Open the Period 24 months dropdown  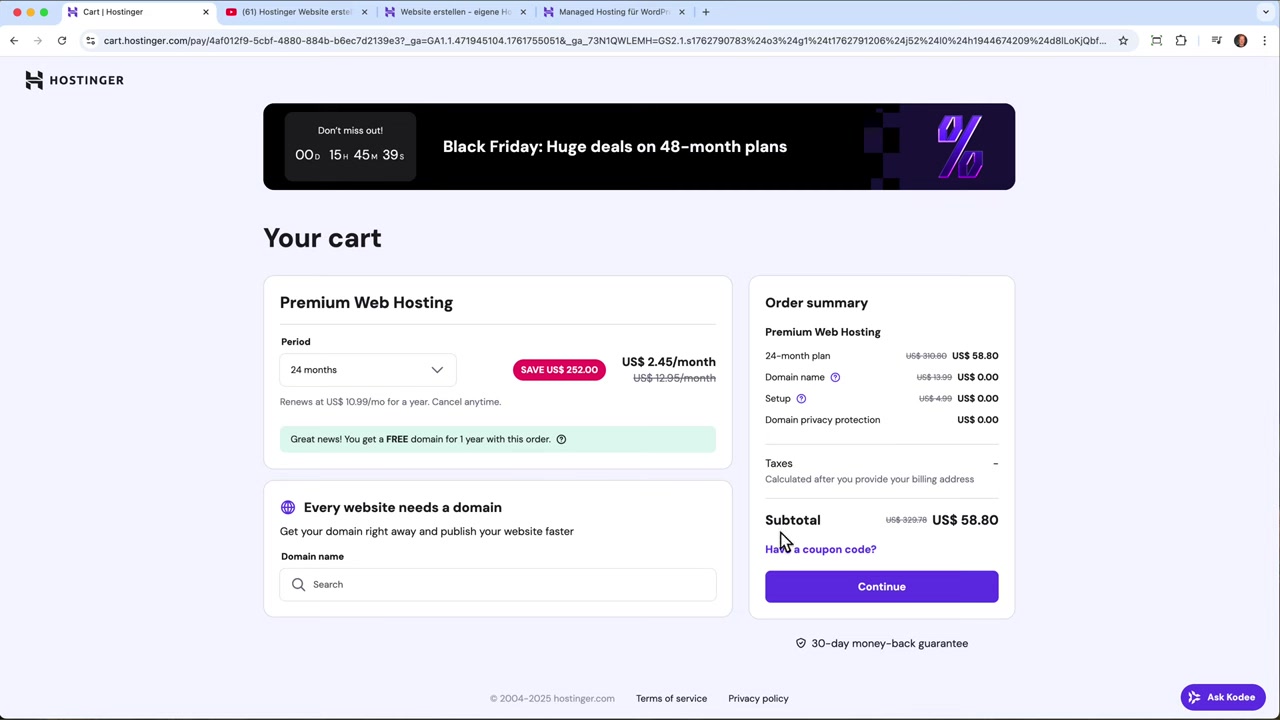[367, 370]
